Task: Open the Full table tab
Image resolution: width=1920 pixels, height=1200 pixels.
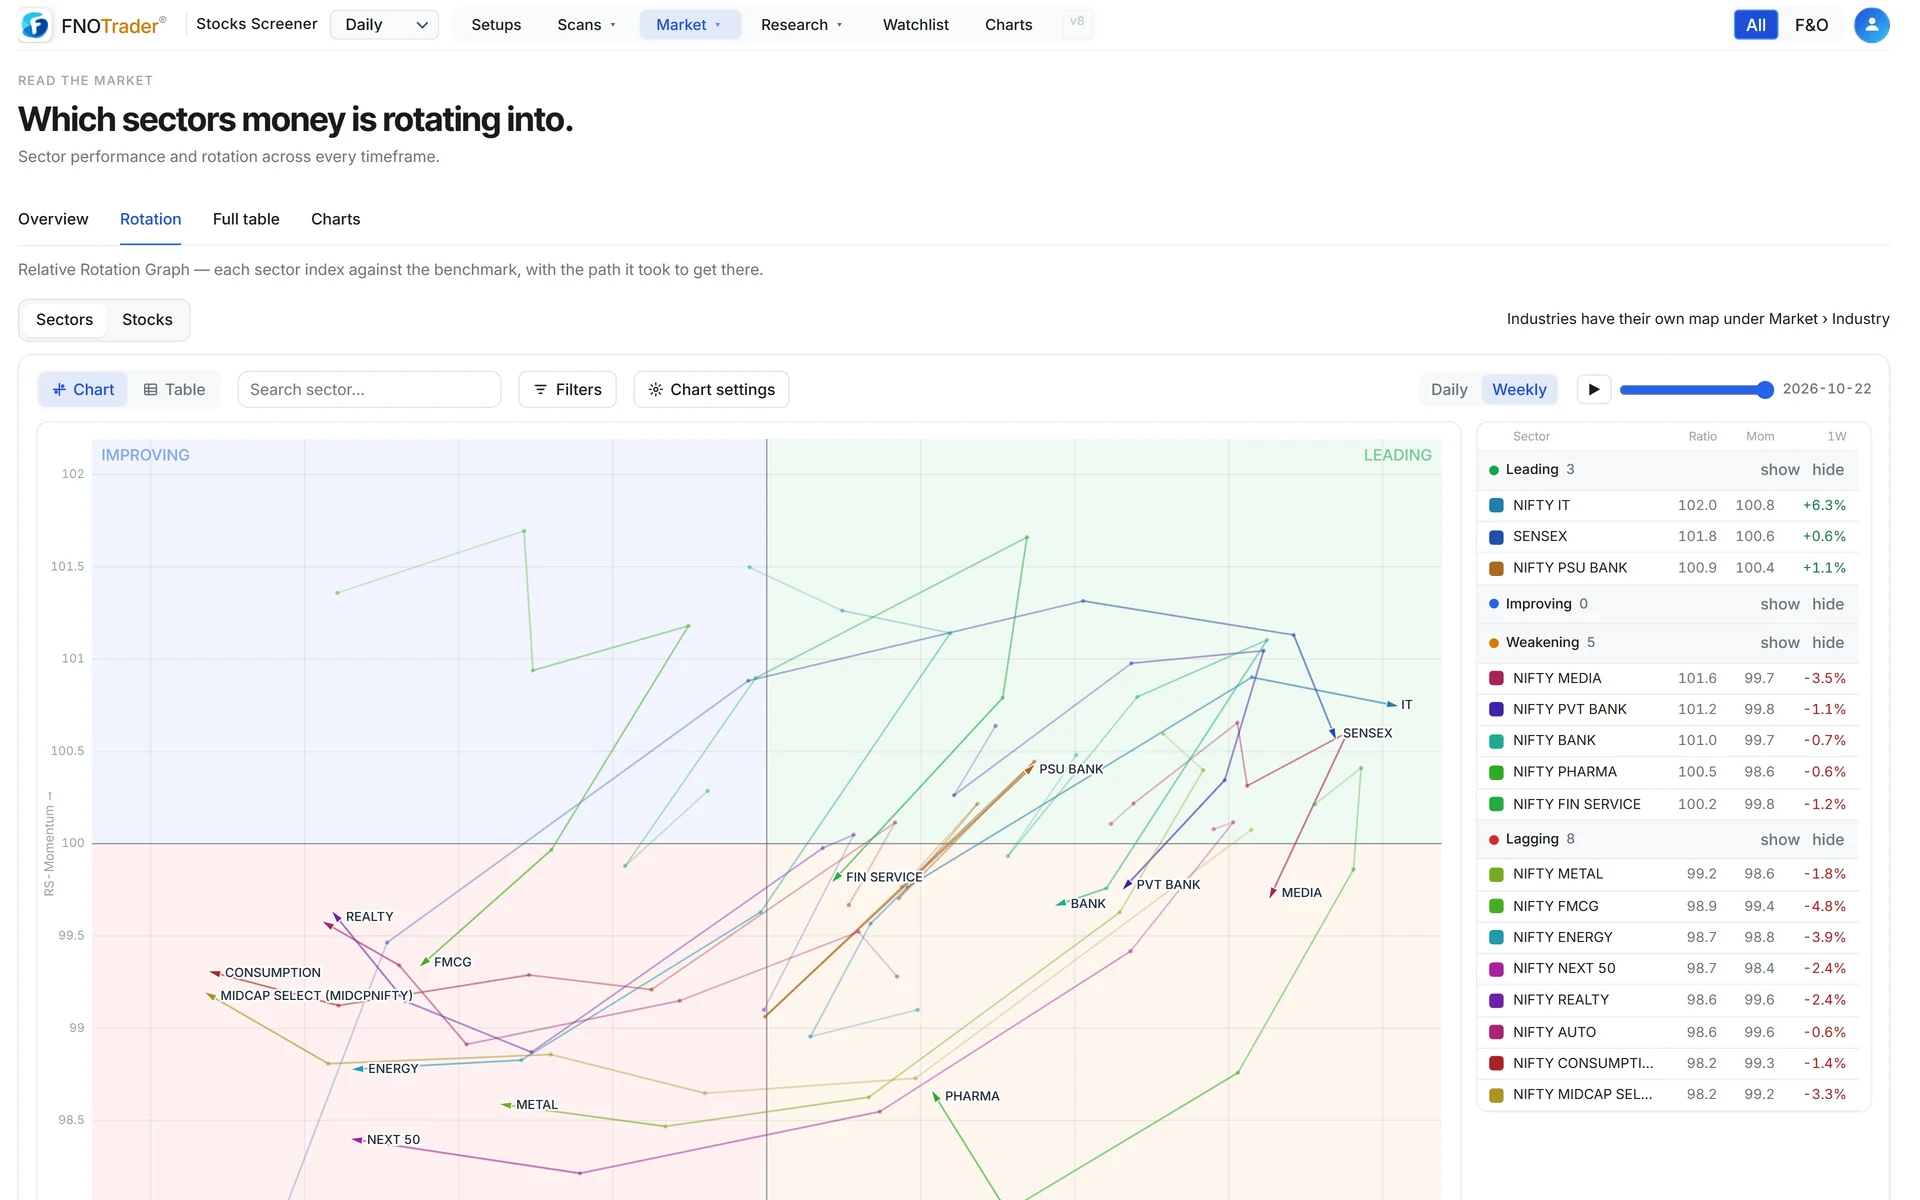Action: pyautogui.click(x=246, y=219)
